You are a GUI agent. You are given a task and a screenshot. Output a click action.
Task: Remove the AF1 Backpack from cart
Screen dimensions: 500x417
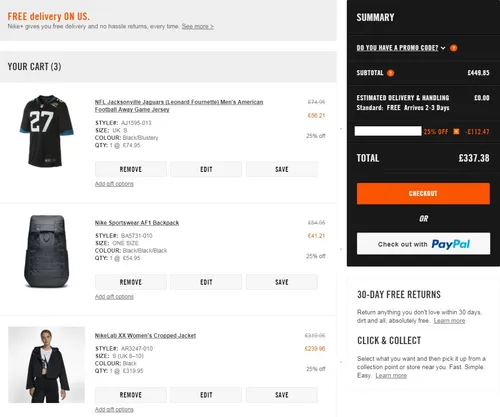[x=131, y=282]
